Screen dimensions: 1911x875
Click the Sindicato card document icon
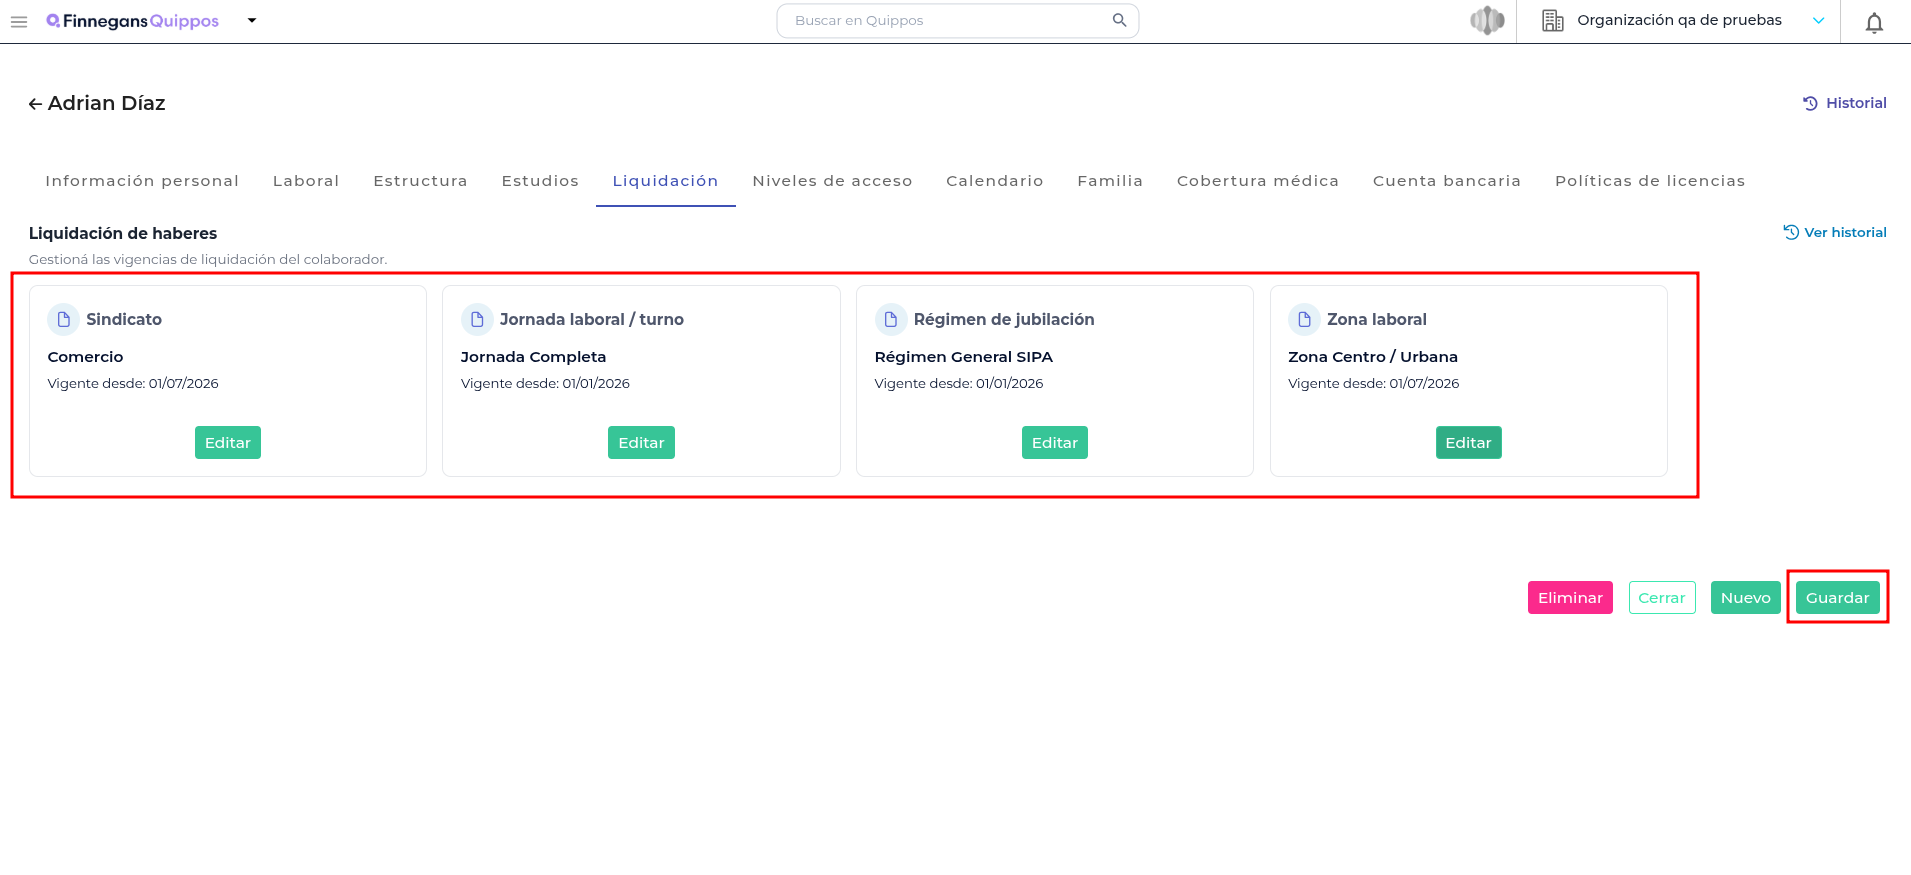pyautogui.click(x=64, y=319)
